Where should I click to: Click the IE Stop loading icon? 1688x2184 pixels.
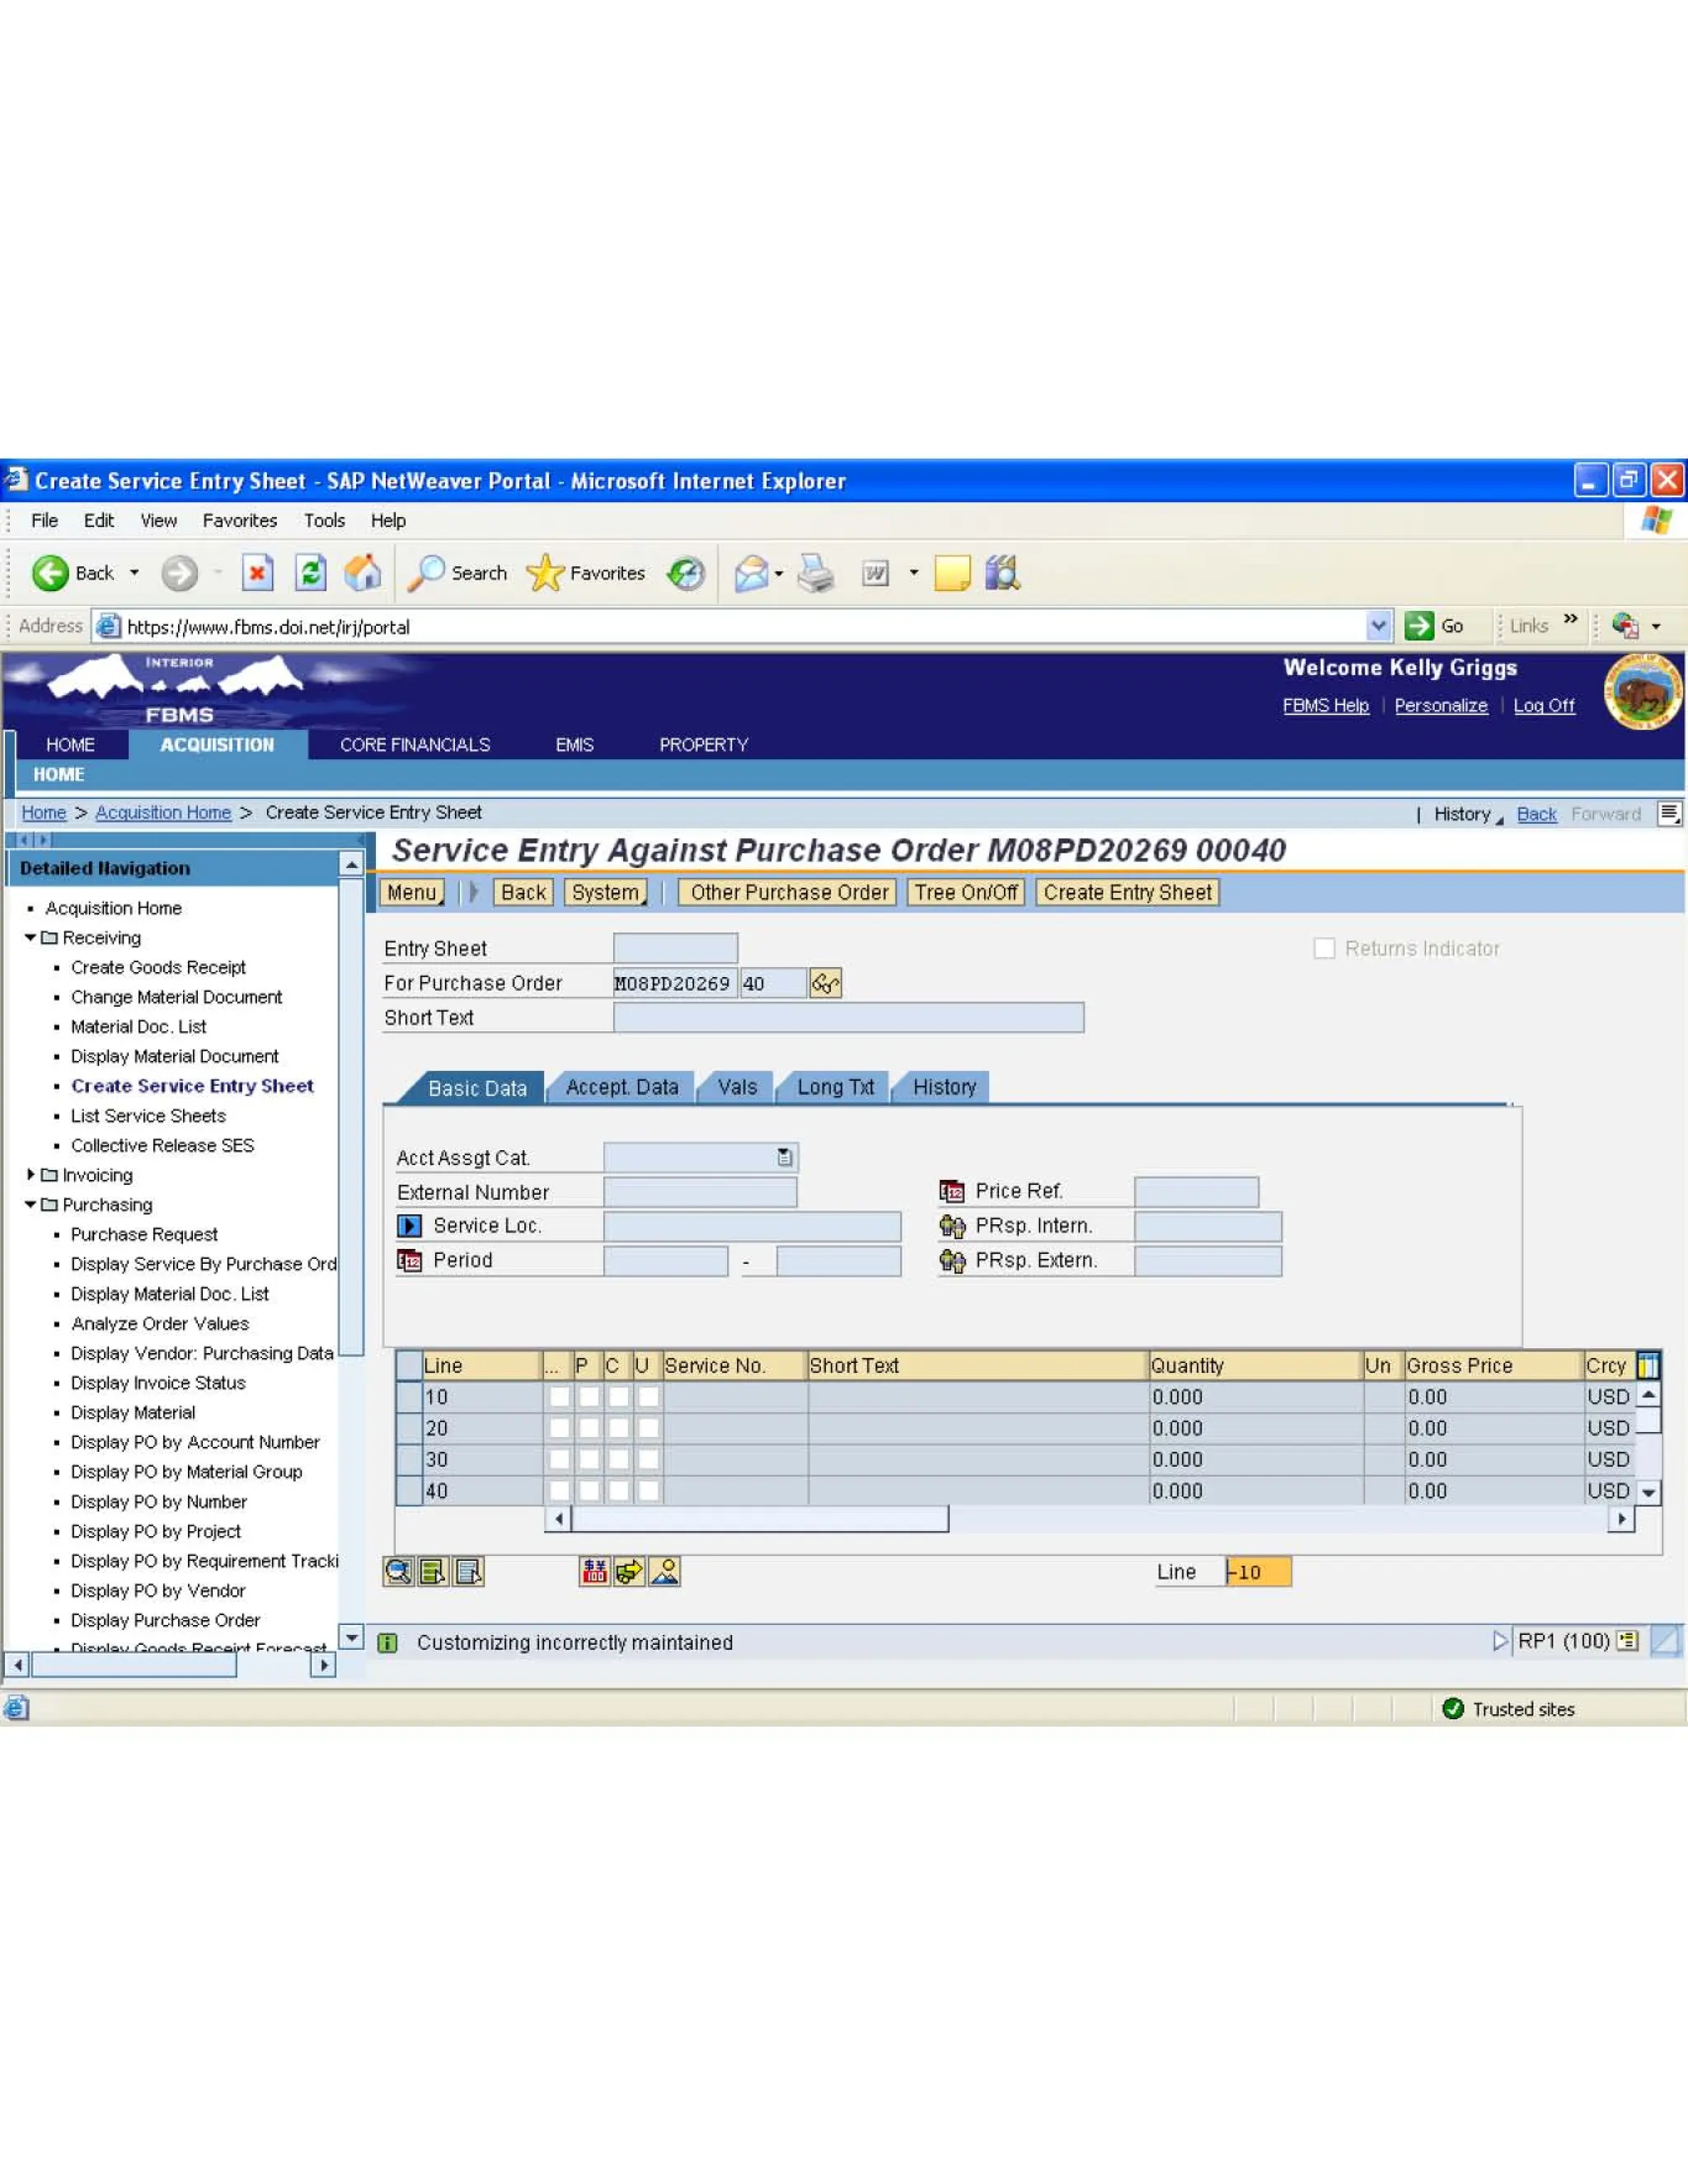pyautogui.click(x=257, y=573)
